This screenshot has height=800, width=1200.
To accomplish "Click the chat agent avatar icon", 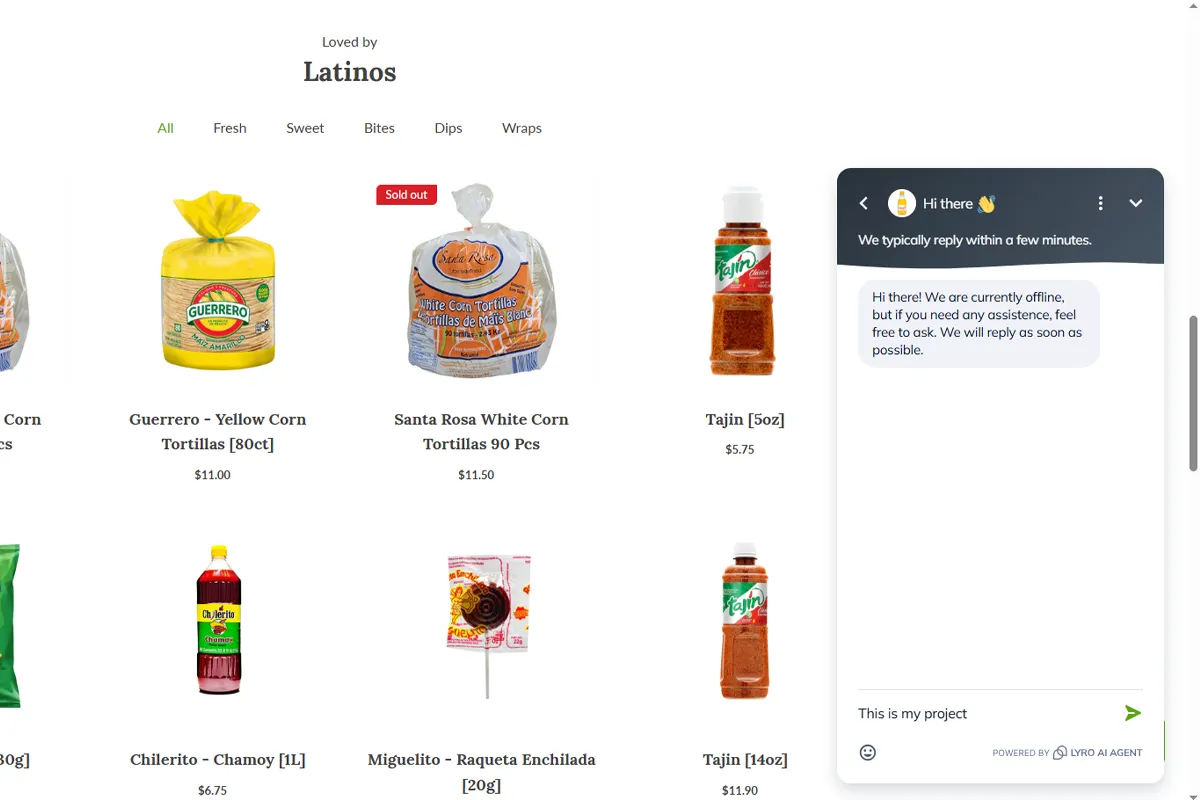I will click(x=902, y=203).
